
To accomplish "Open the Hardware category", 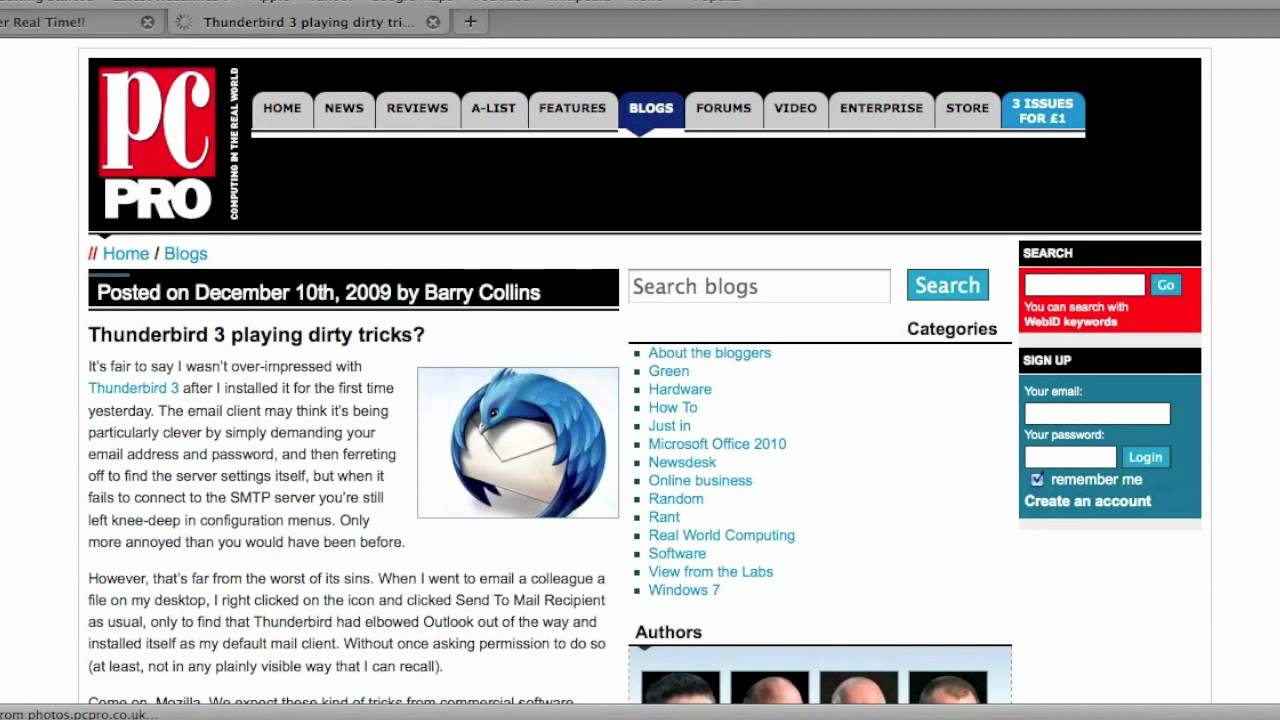I will pyautogui.click(x=680, y=389).
